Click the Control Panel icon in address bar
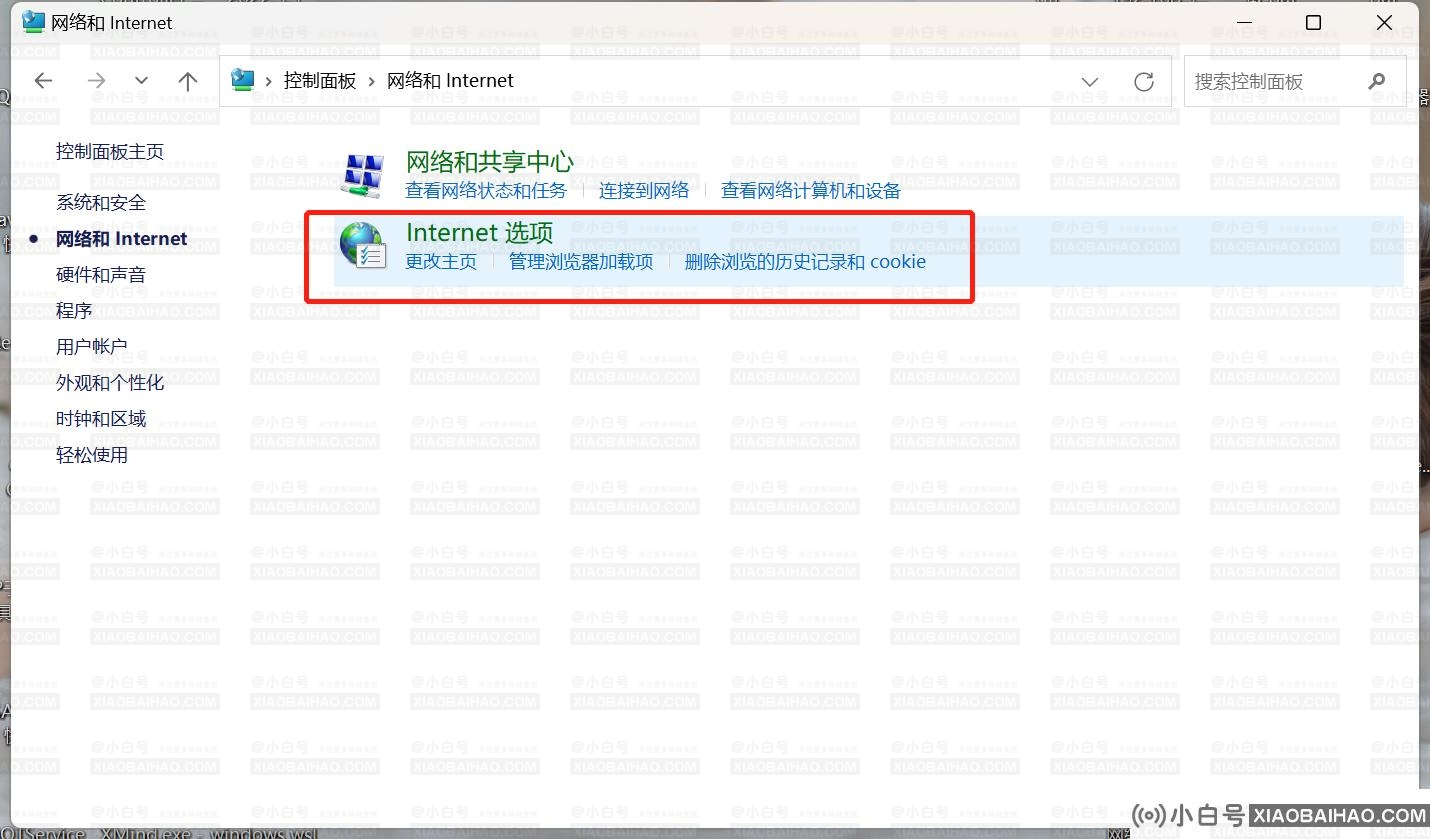 pyautogui.click(x=242, y=80)
